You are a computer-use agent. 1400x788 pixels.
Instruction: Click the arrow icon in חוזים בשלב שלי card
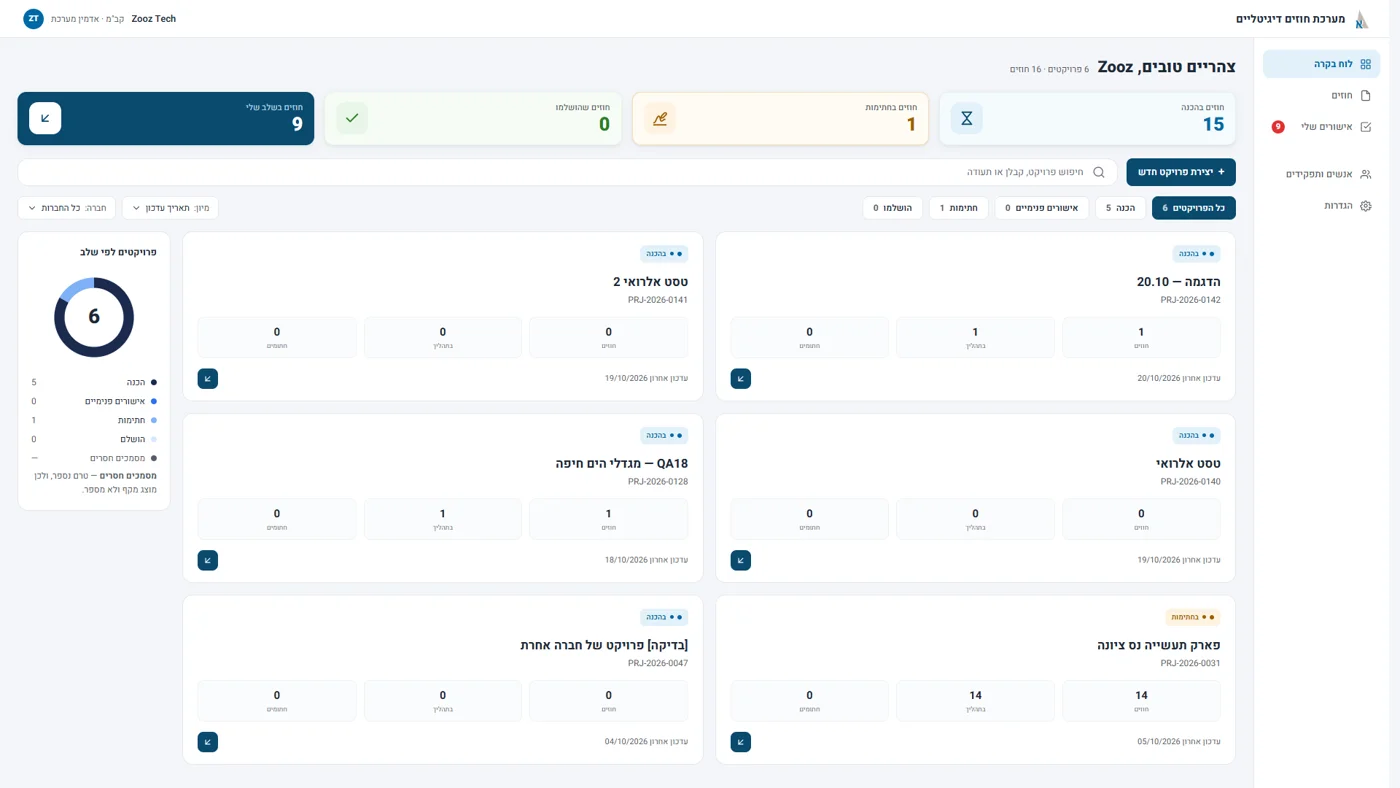pos(45,118)
